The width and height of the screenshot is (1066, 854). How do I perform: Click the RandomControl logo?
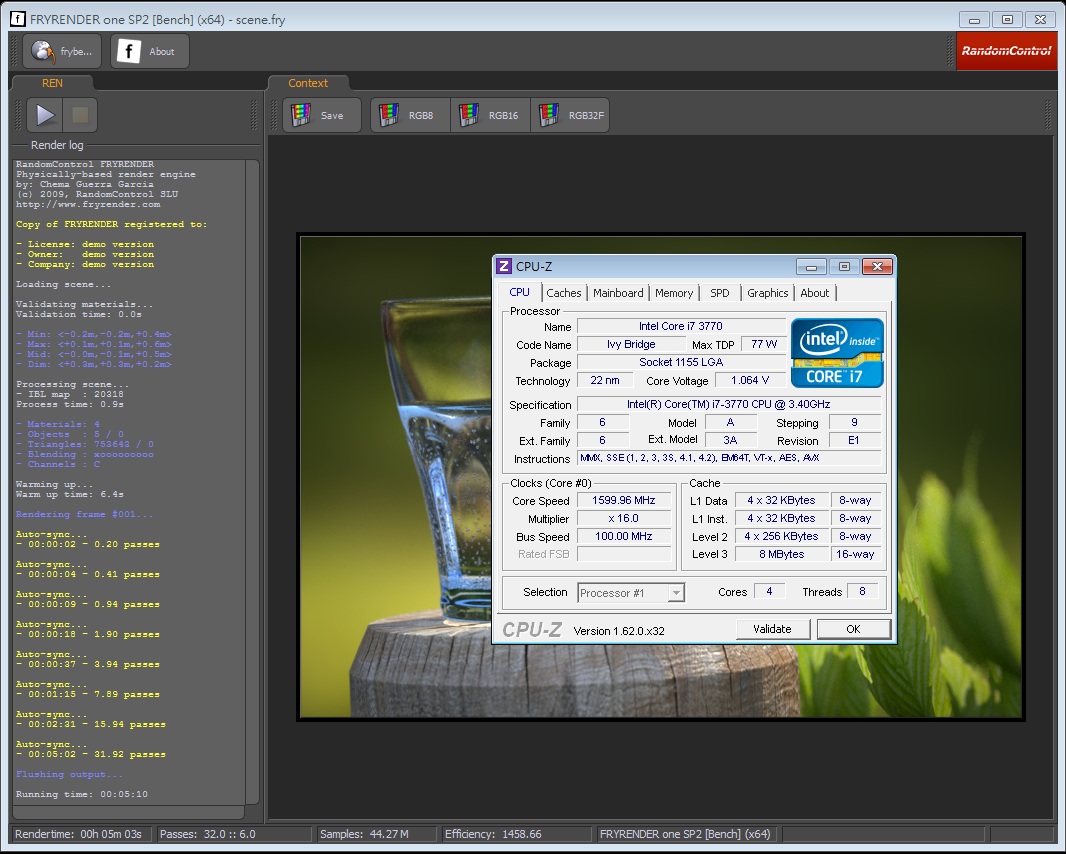click(1005, 51)
